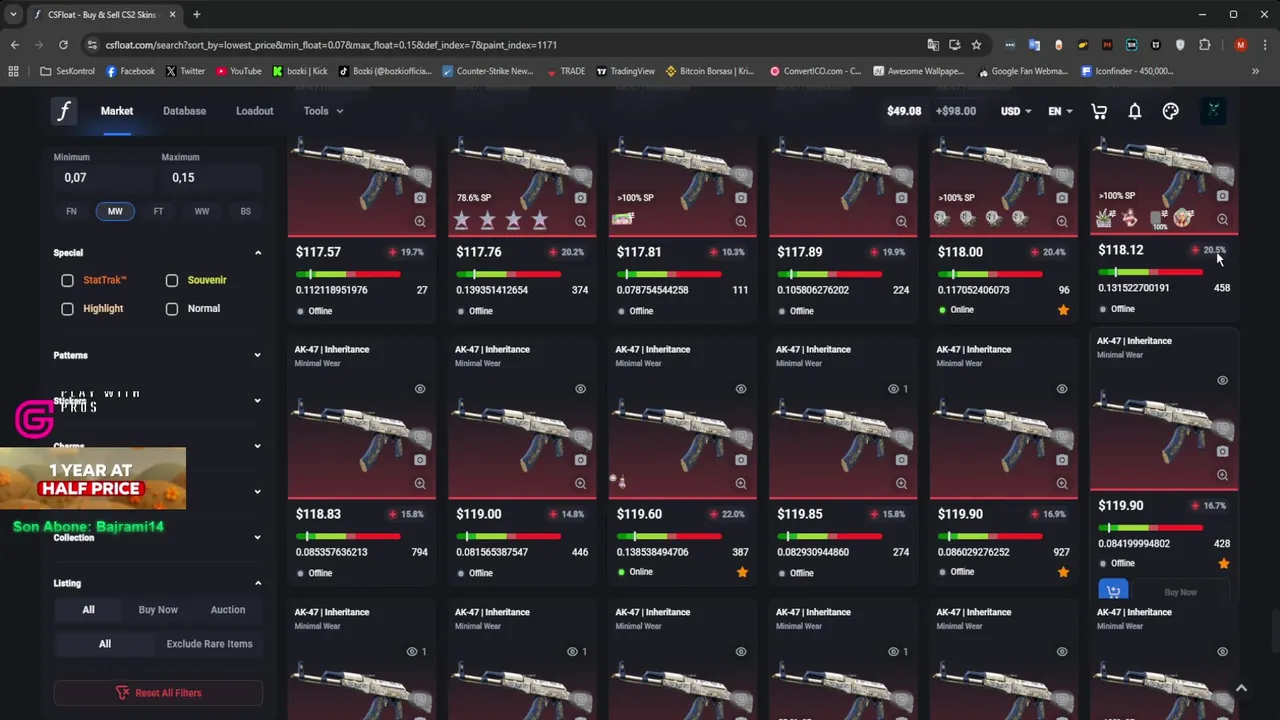Screen dimensions: 1280x720
Task: Go back using the browser back arrow
Action: pyautogui.click(x=14, y=45)
